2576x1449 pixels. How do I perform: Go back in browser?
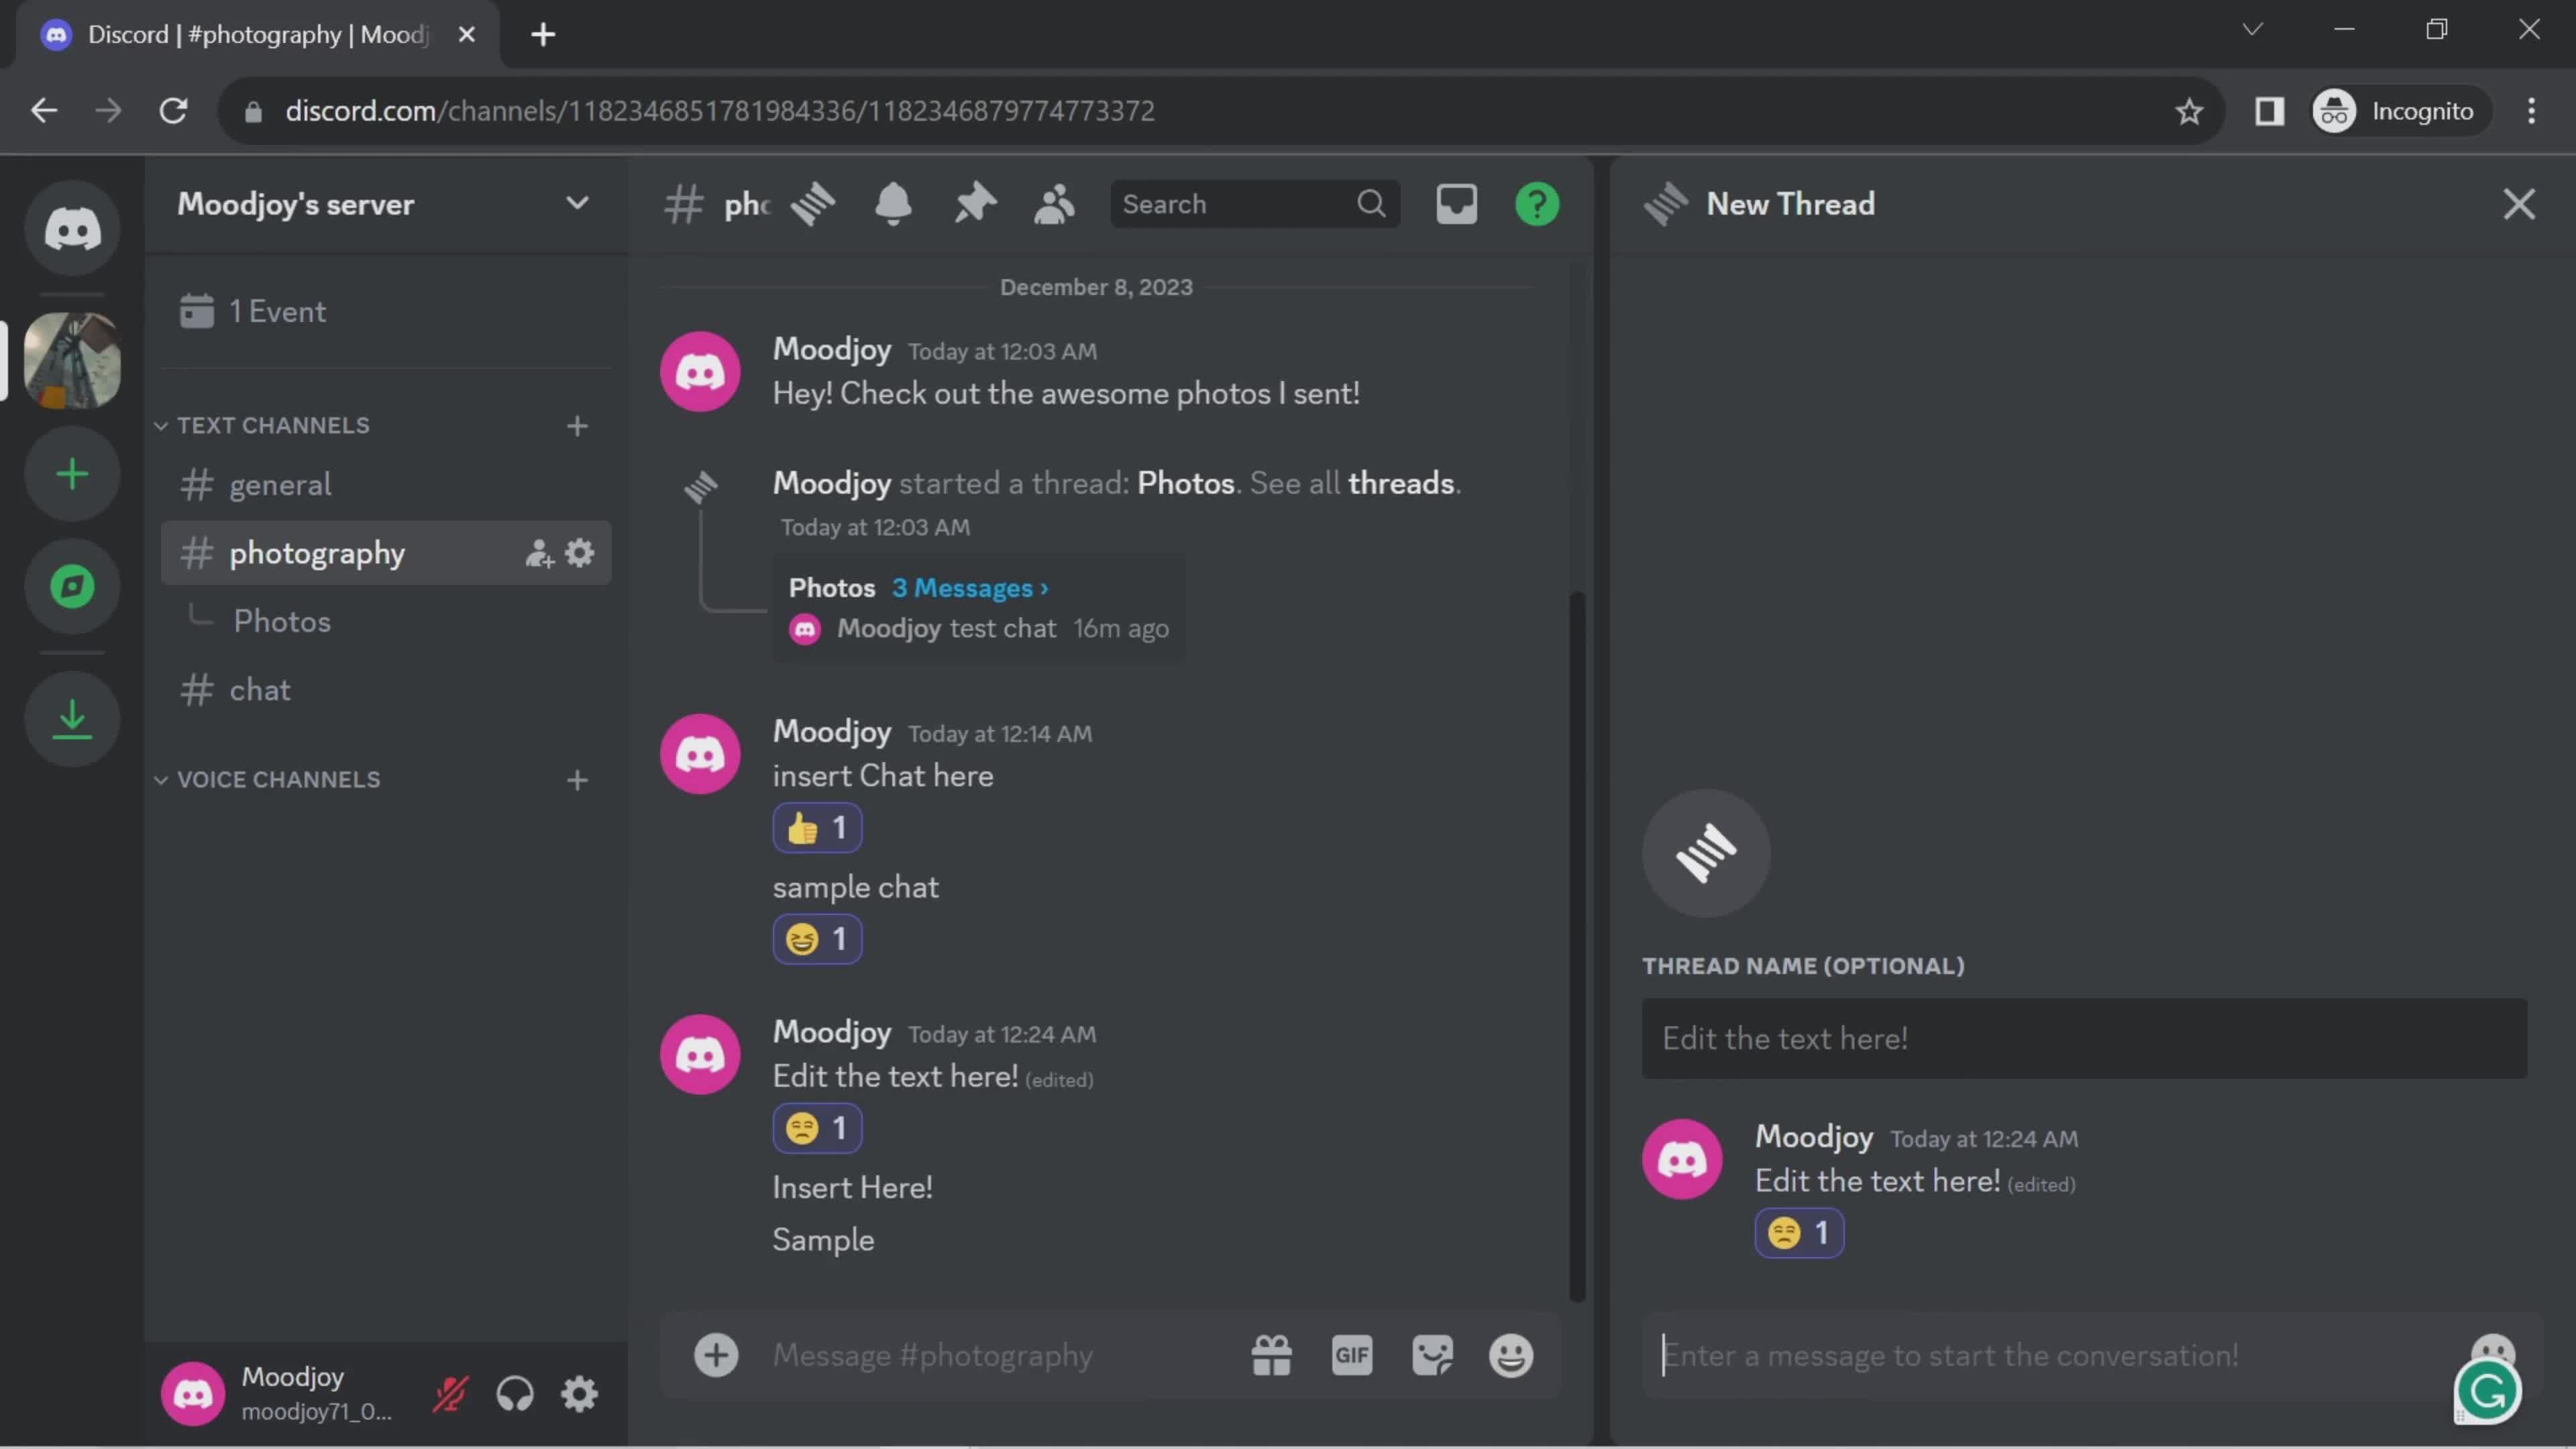coord(44,110)
